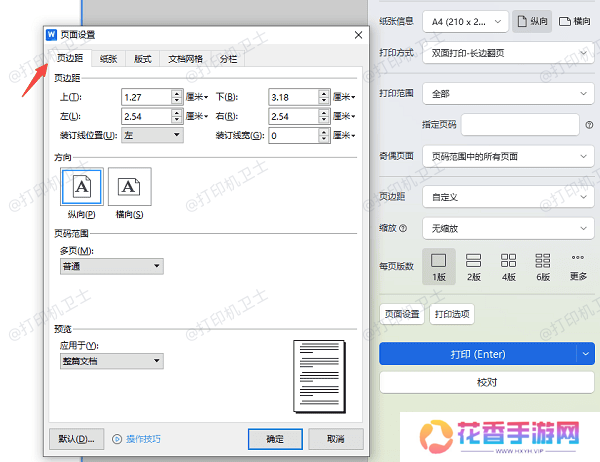Select 横向 landscape in print panel

tap(574, 21)
